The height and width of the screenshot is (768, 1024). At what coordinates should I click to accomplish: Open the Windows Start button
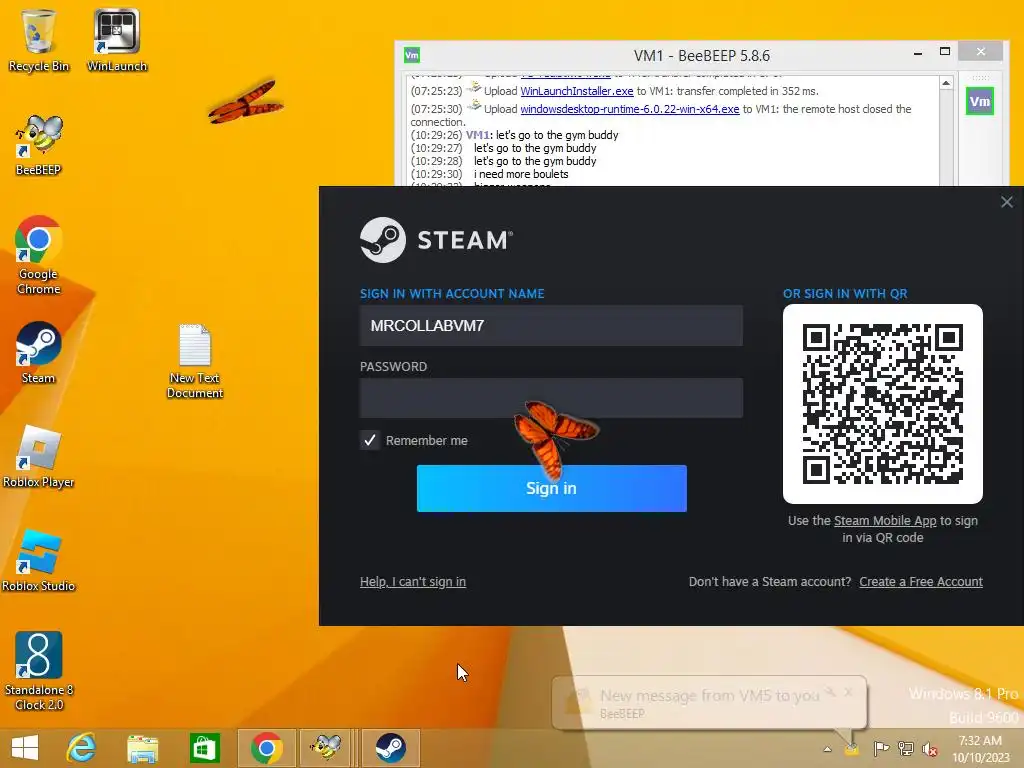pyautogui.click(x=25, y=748)
